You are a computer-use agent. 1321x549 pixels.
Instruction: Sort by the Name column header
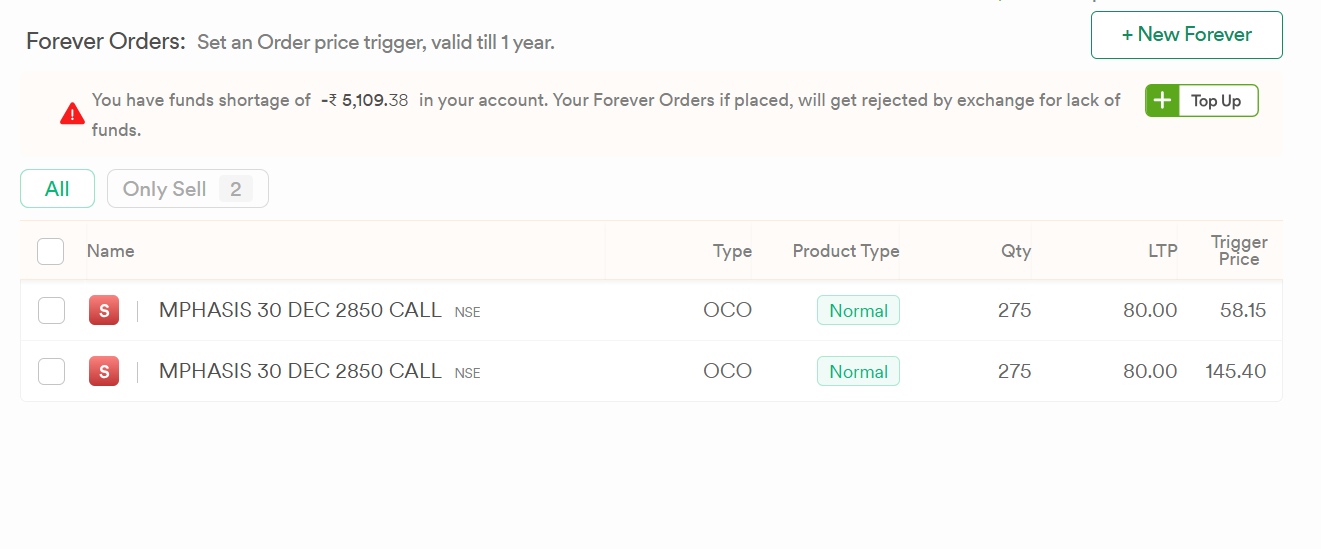[110, 251]
